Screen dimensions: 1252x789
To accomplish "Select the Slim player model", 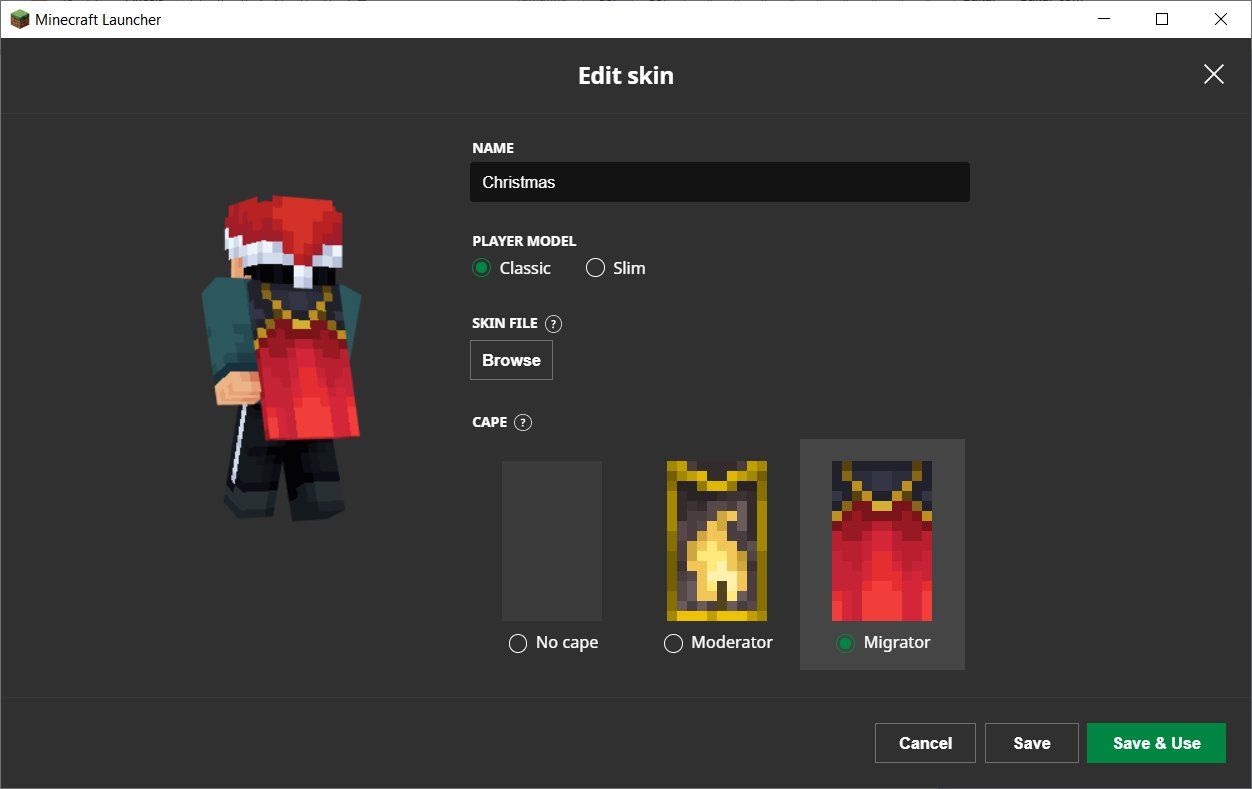I will point(595,268).
